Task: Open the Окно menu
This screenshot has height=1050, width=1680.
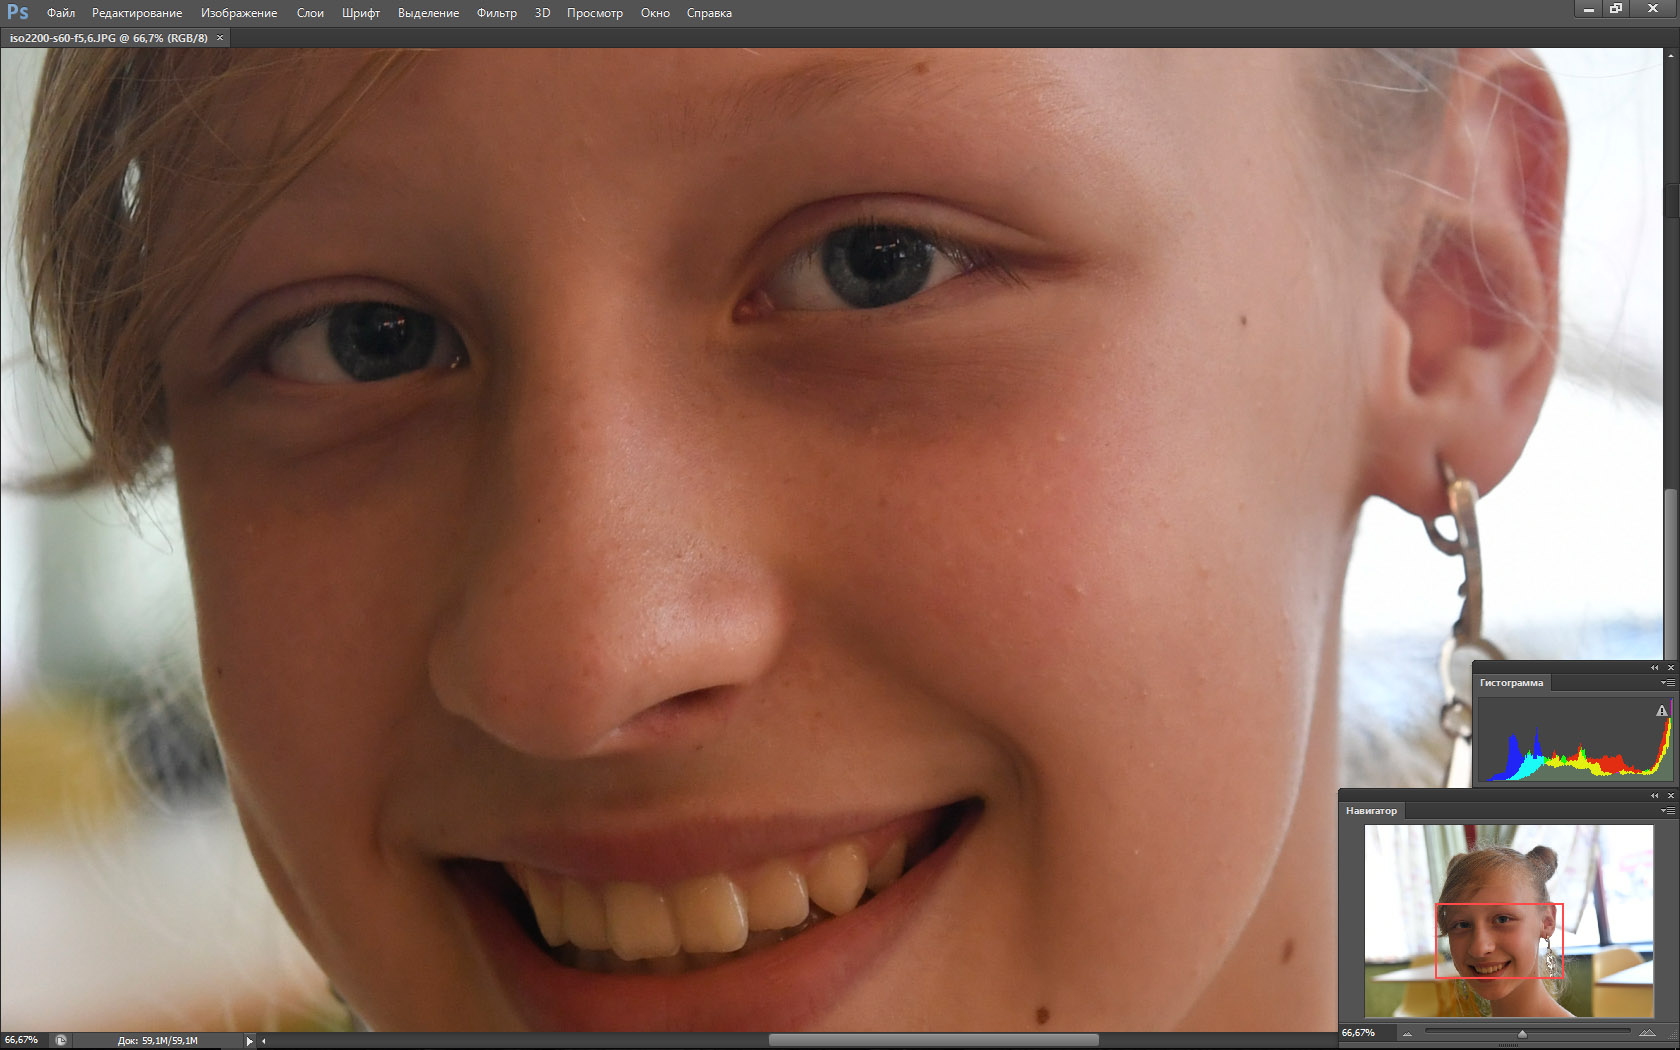Action: point(655,13)
